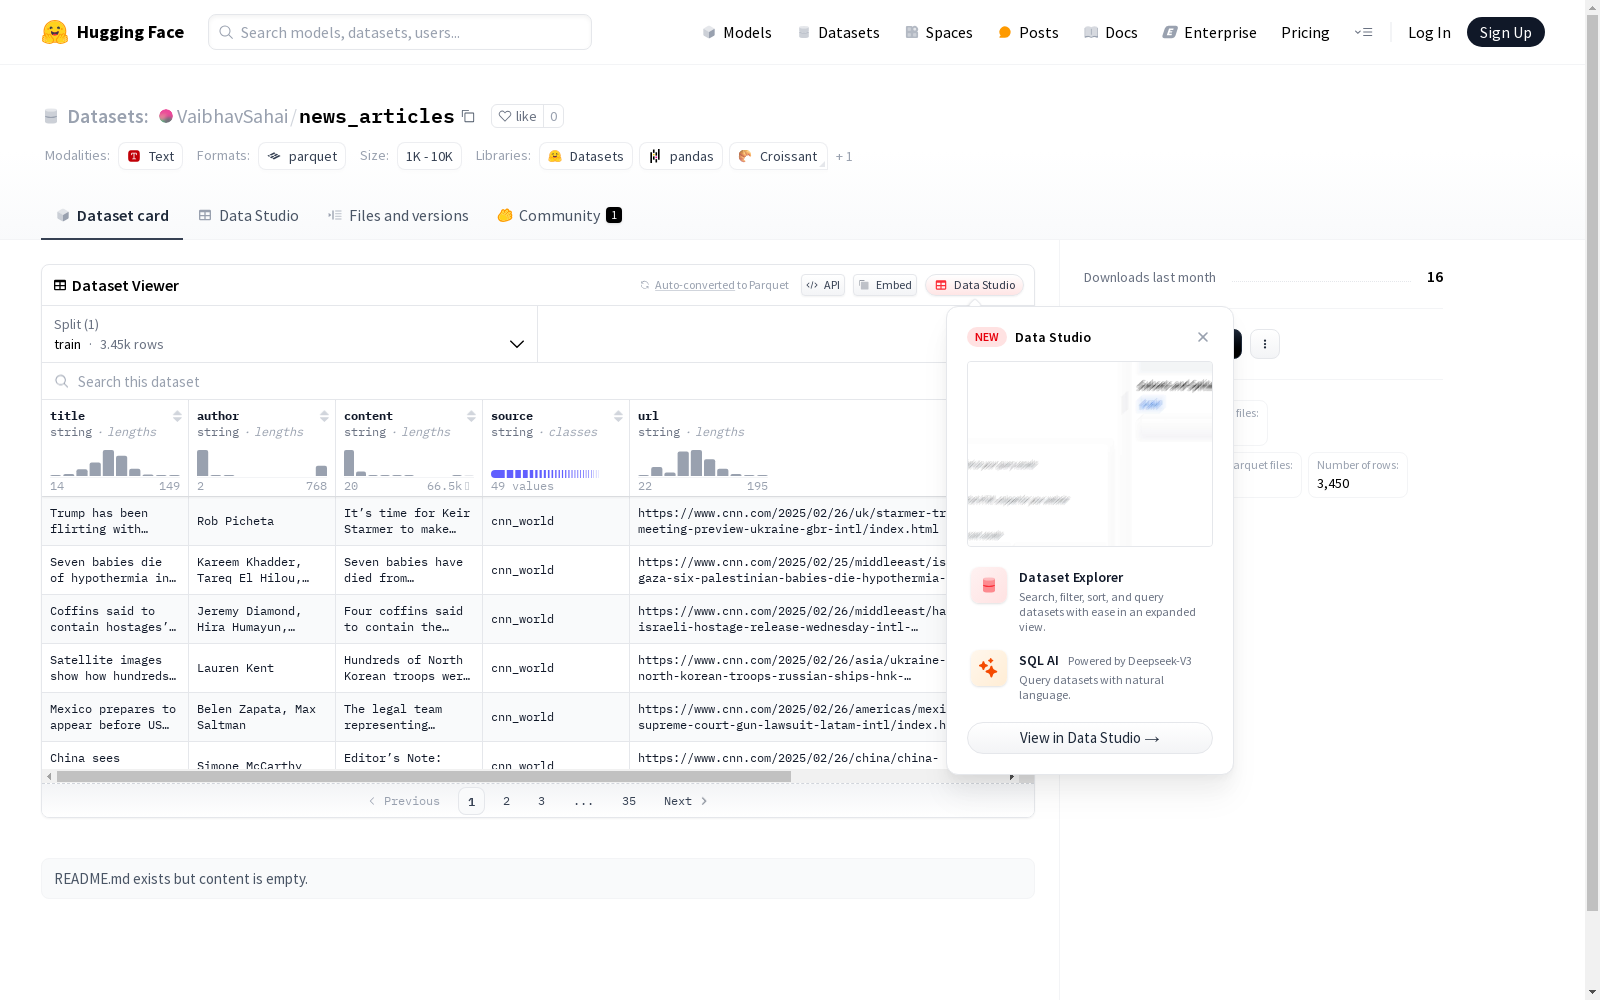This screenshot has width=1600, height=1000.
Task: Click the parquet format tag
Action: coord(302,156)
